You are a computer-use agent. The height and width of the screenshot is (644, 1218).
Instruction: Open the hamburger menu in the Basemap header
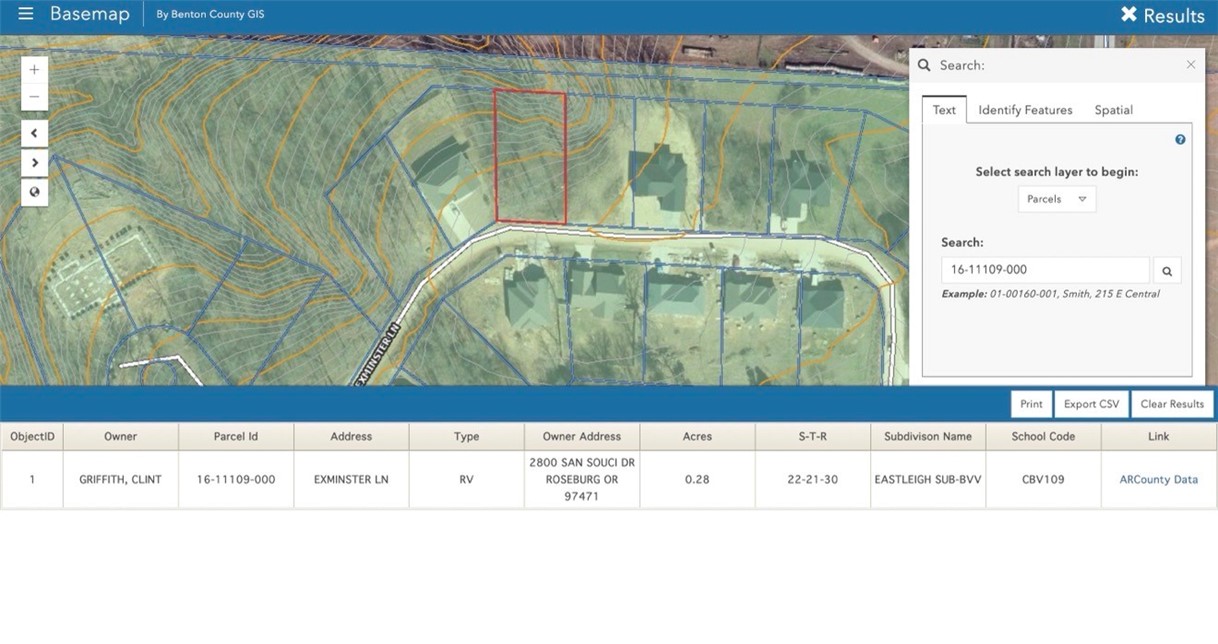pyautogui.click(x=26, y=14)
